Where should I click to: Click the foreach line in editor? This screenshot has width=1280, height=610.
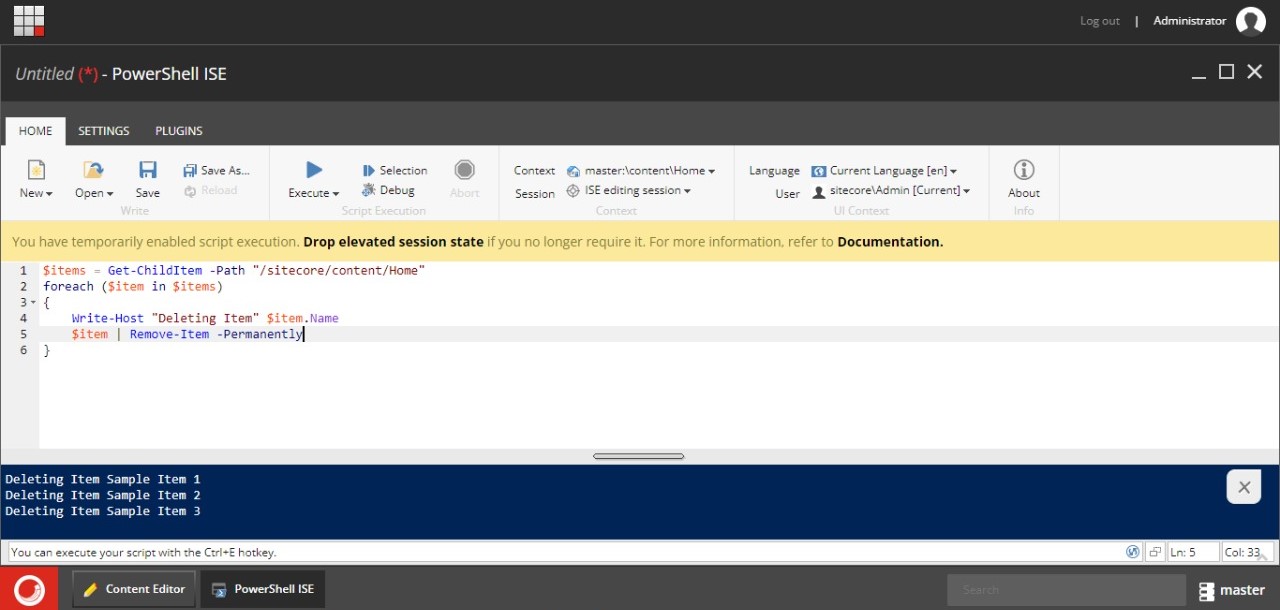[x=132, y=286]
